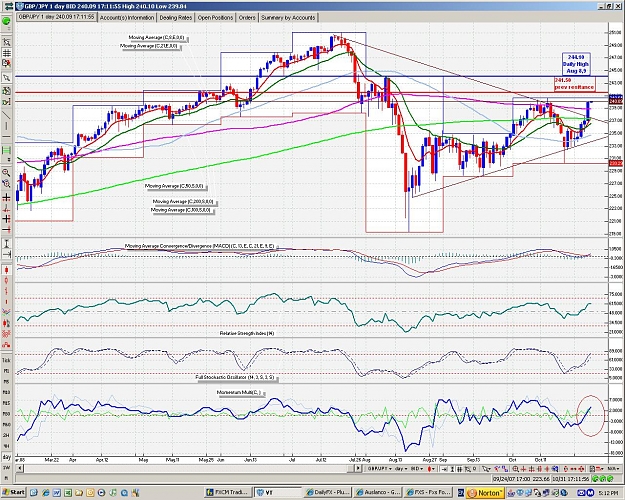
Task: Set timeframe to day
Action: pyautogui.click(x=6, y=457)
